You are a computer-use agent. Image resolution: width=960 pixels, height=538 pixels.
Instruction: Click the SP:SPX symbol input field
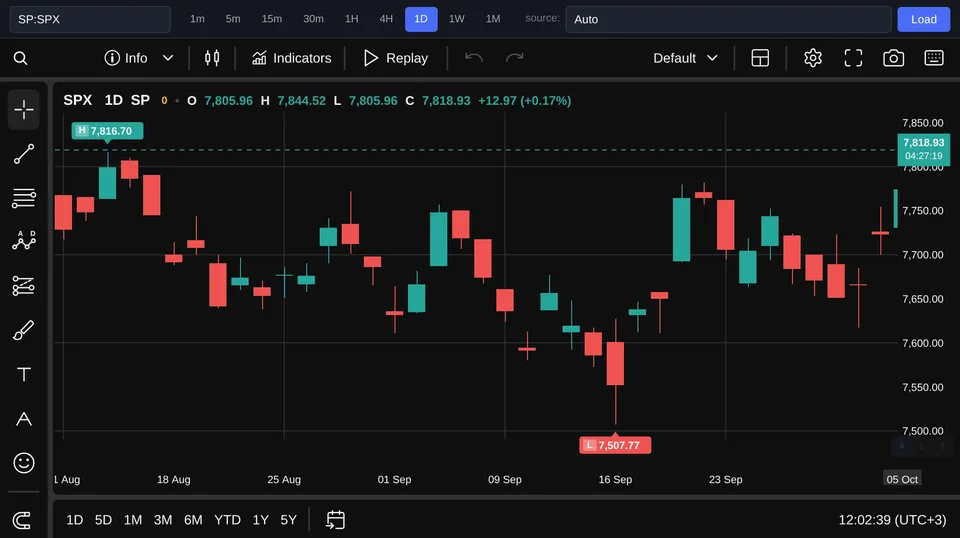[x=90, y=19]
